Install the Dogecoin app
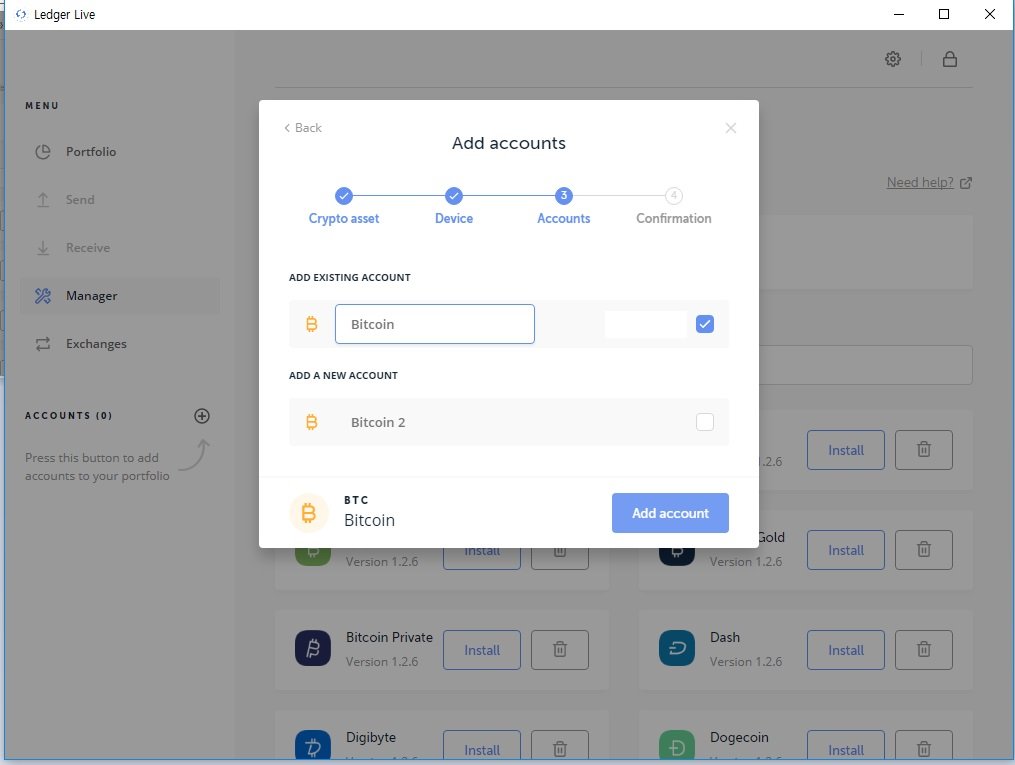Image resolution: width=1015 pixels, height=765 pixels. click(x=845, y=747)
